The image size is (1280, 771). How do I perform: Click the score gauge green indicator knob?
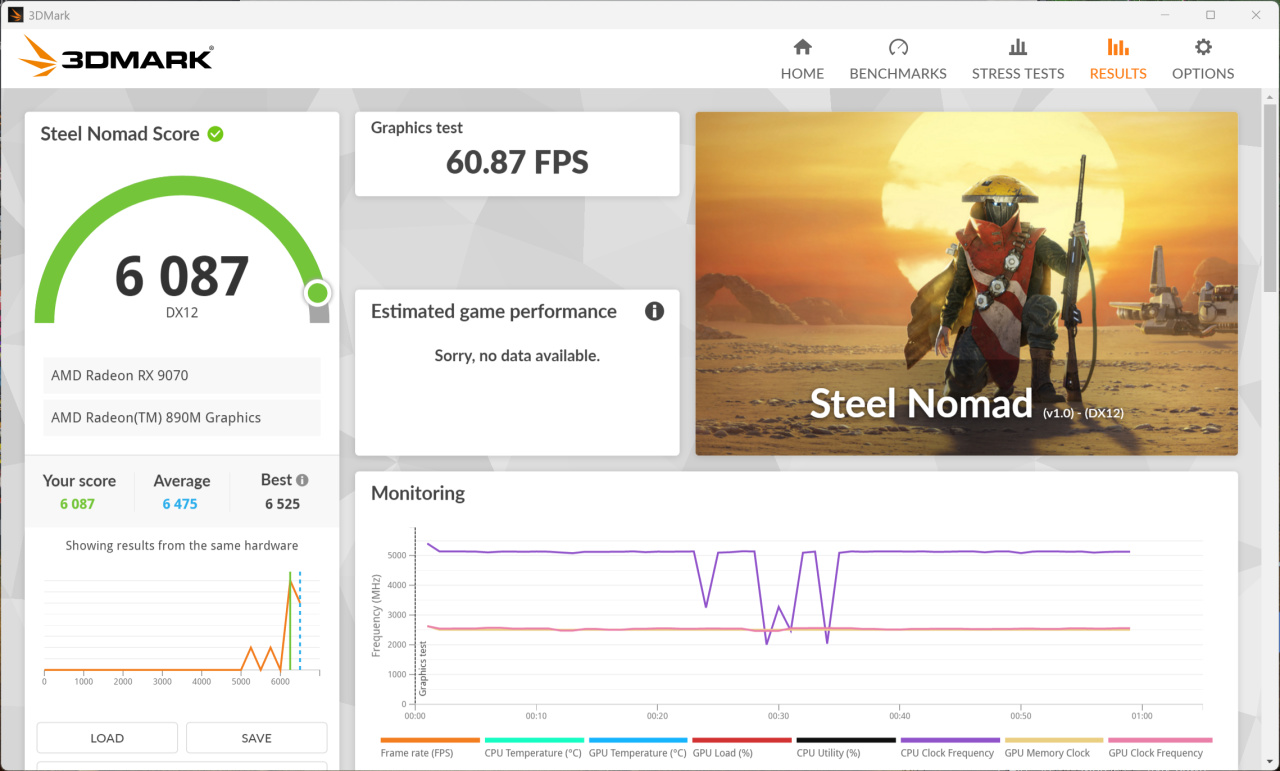[317, 293]
